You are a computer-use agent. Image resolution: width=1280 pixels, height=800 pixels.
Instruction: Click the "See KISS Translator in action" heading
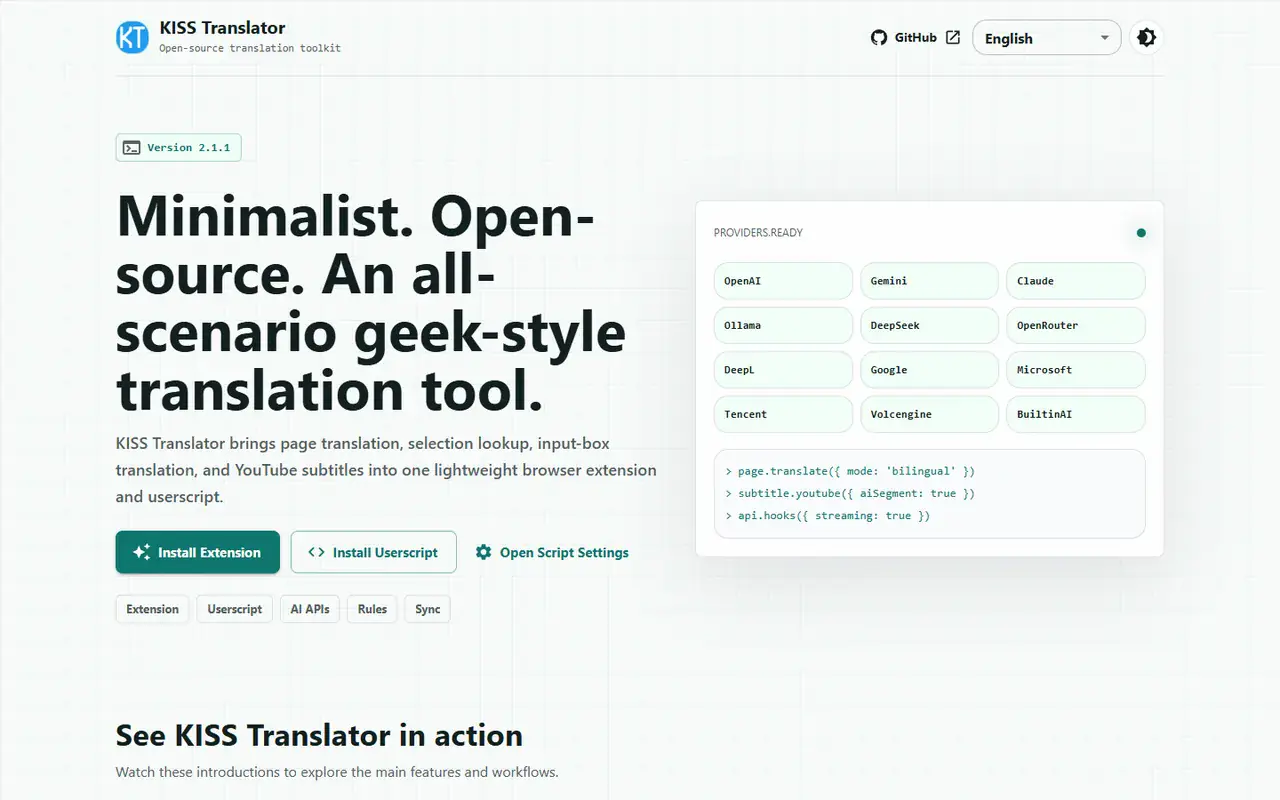(x=319, y=735)
